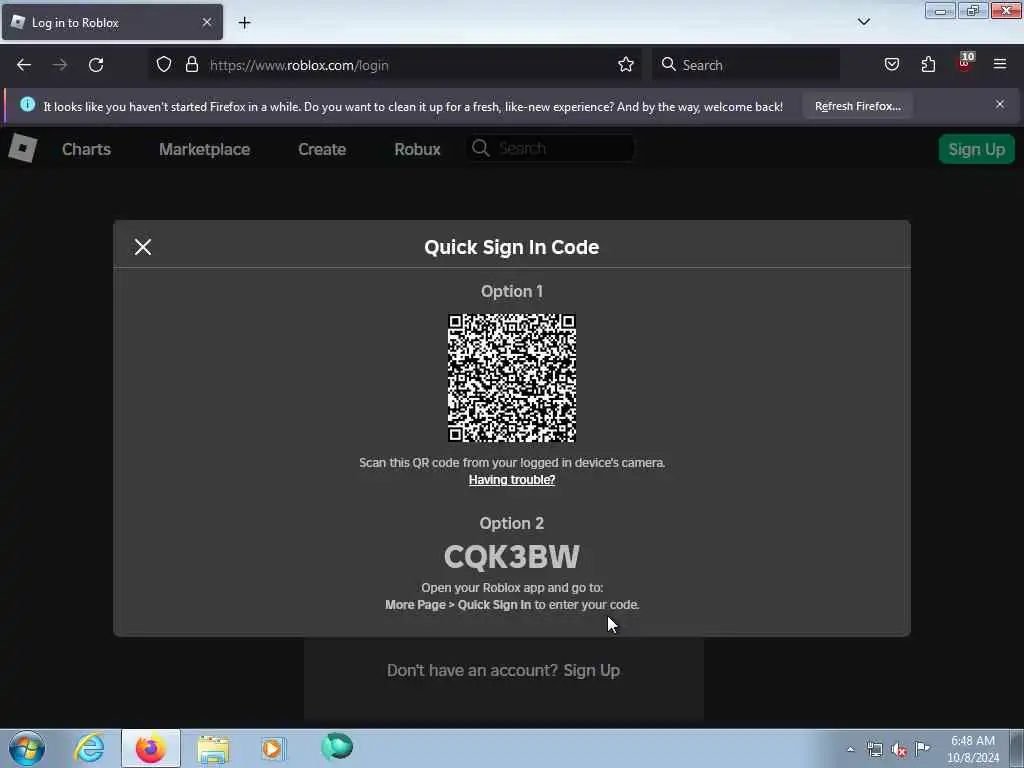Viewport: 1024px width, 768px height.
Task: Open the Charts menu item
Action: pyautogui.click(x=86, y=149)
